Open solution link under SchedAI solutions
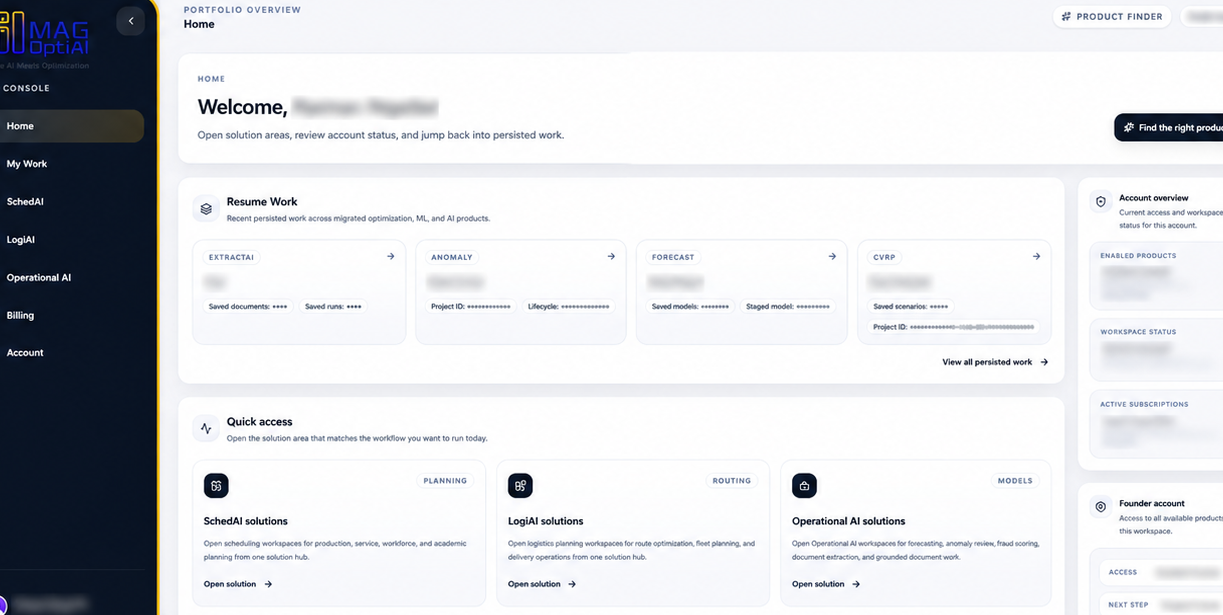 coord(238,584)
